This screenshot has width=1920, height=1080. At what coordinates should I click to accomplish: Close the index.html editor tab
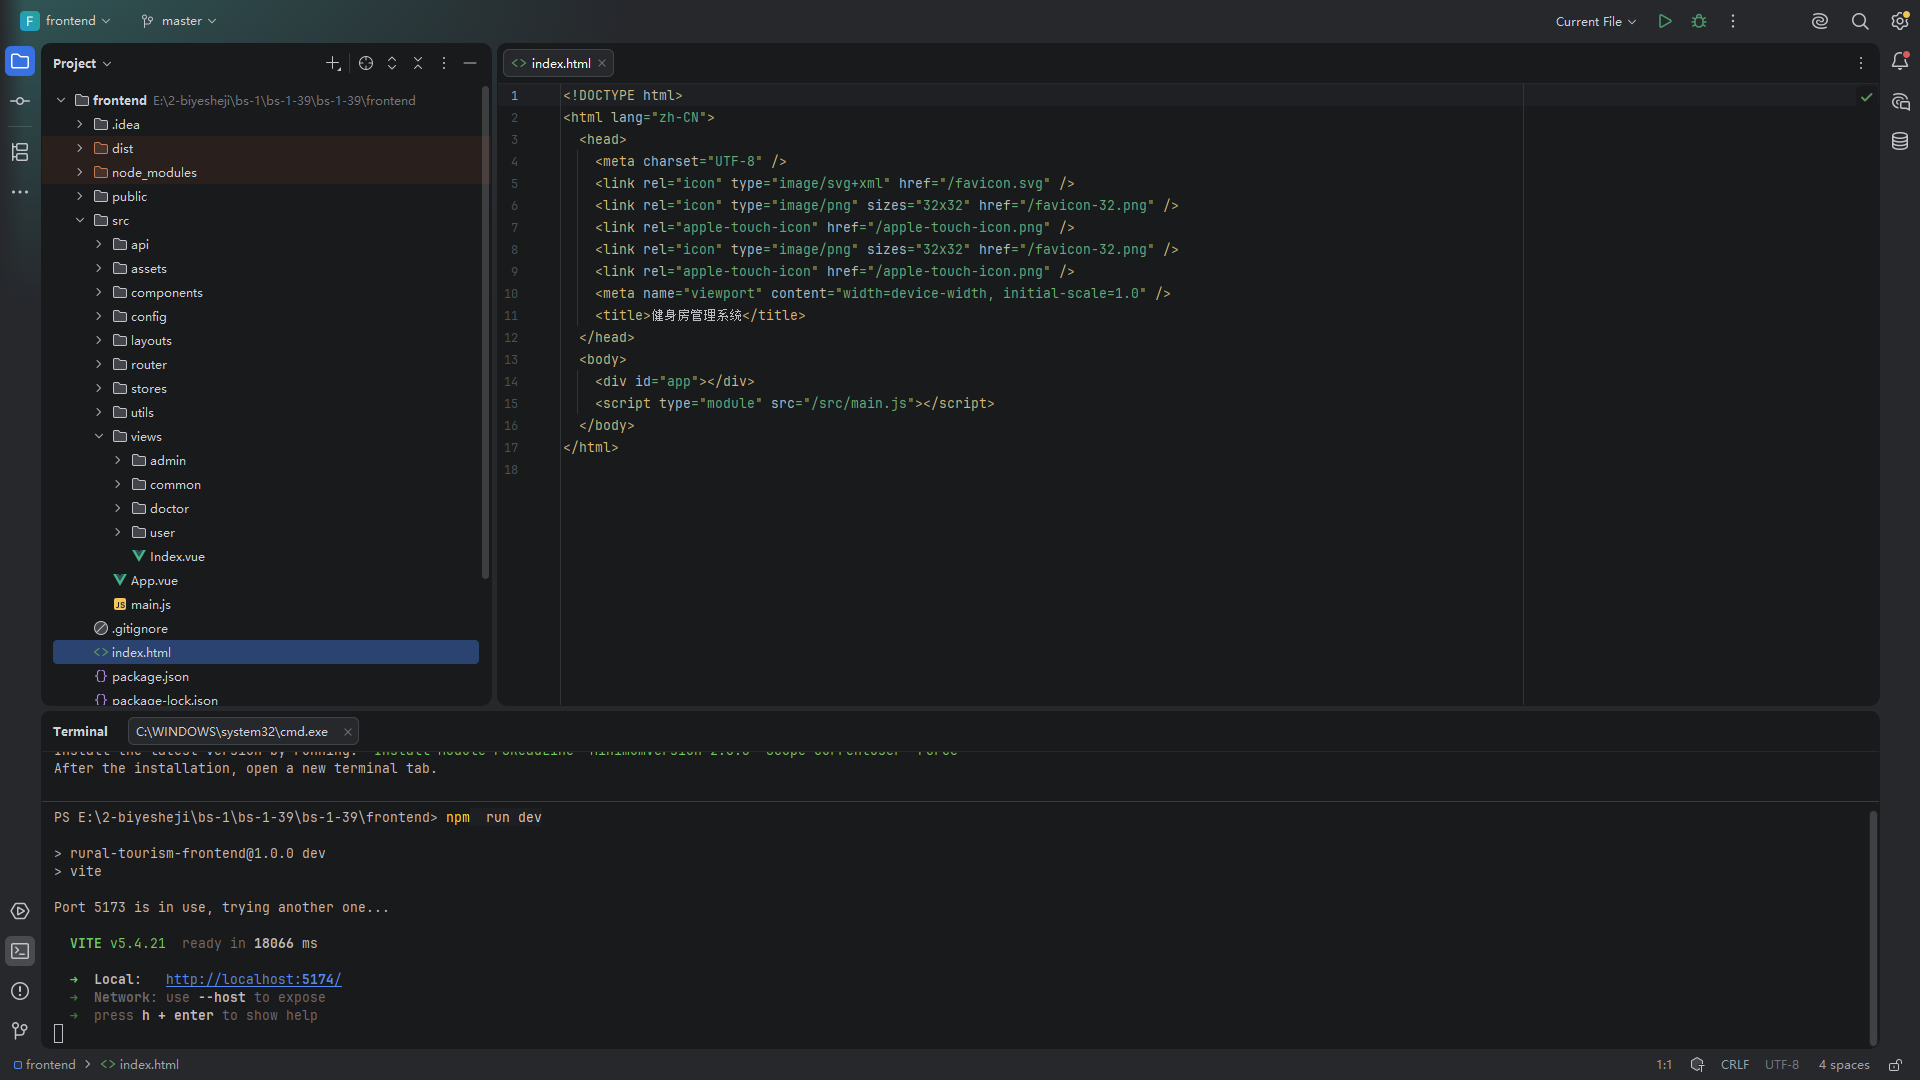602,63
